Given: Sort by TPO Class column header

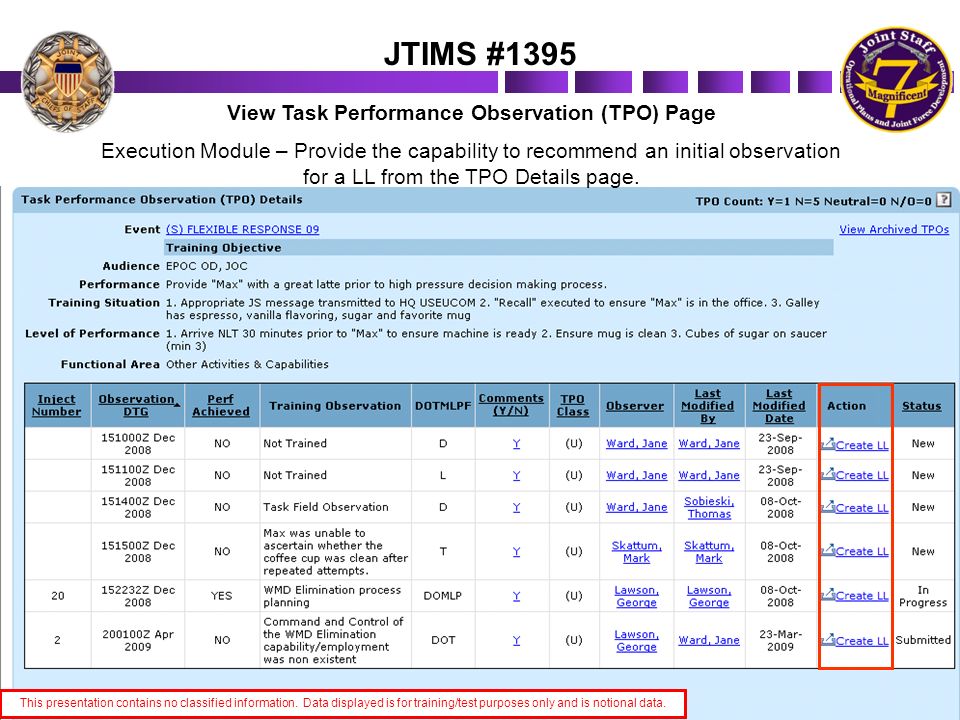Looking at the screenshot, I should [573, 405].
